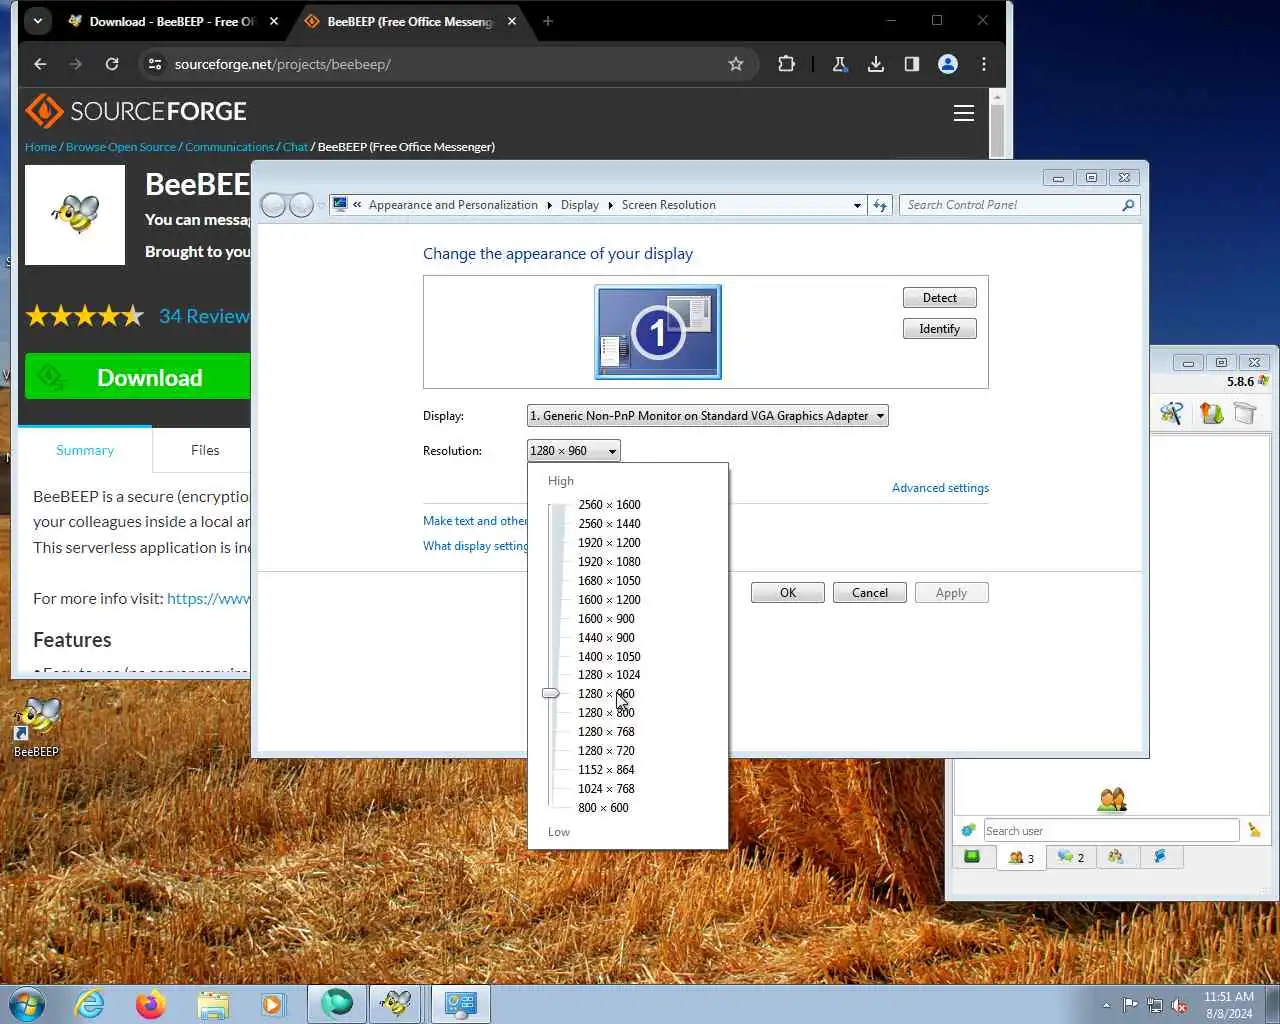Screen dimensions: 1280x1024
Task: Open Chrome downloads icon
Action: tap(876, 64)
